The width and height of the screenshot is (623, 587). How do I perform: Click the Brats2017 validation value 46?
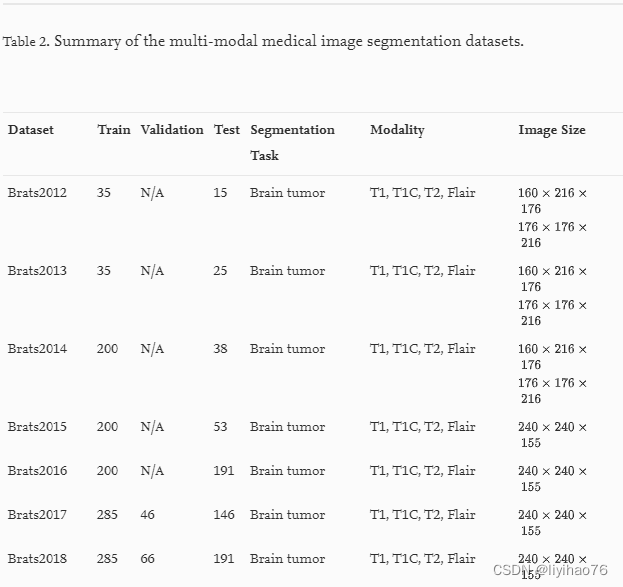pyautogui.click(x=148, y=515)
